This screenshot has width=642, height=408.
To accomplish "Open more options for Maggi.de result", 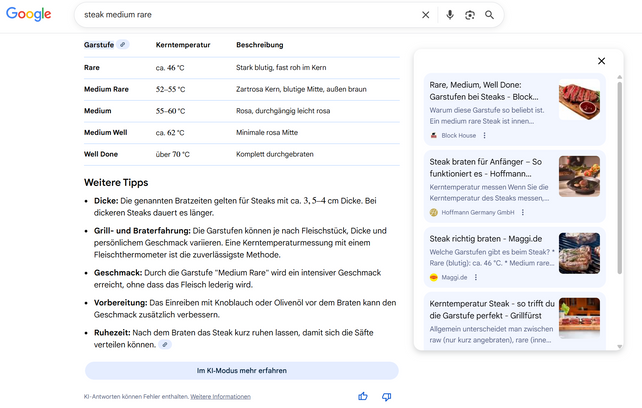I will click(x=477, y=277).
